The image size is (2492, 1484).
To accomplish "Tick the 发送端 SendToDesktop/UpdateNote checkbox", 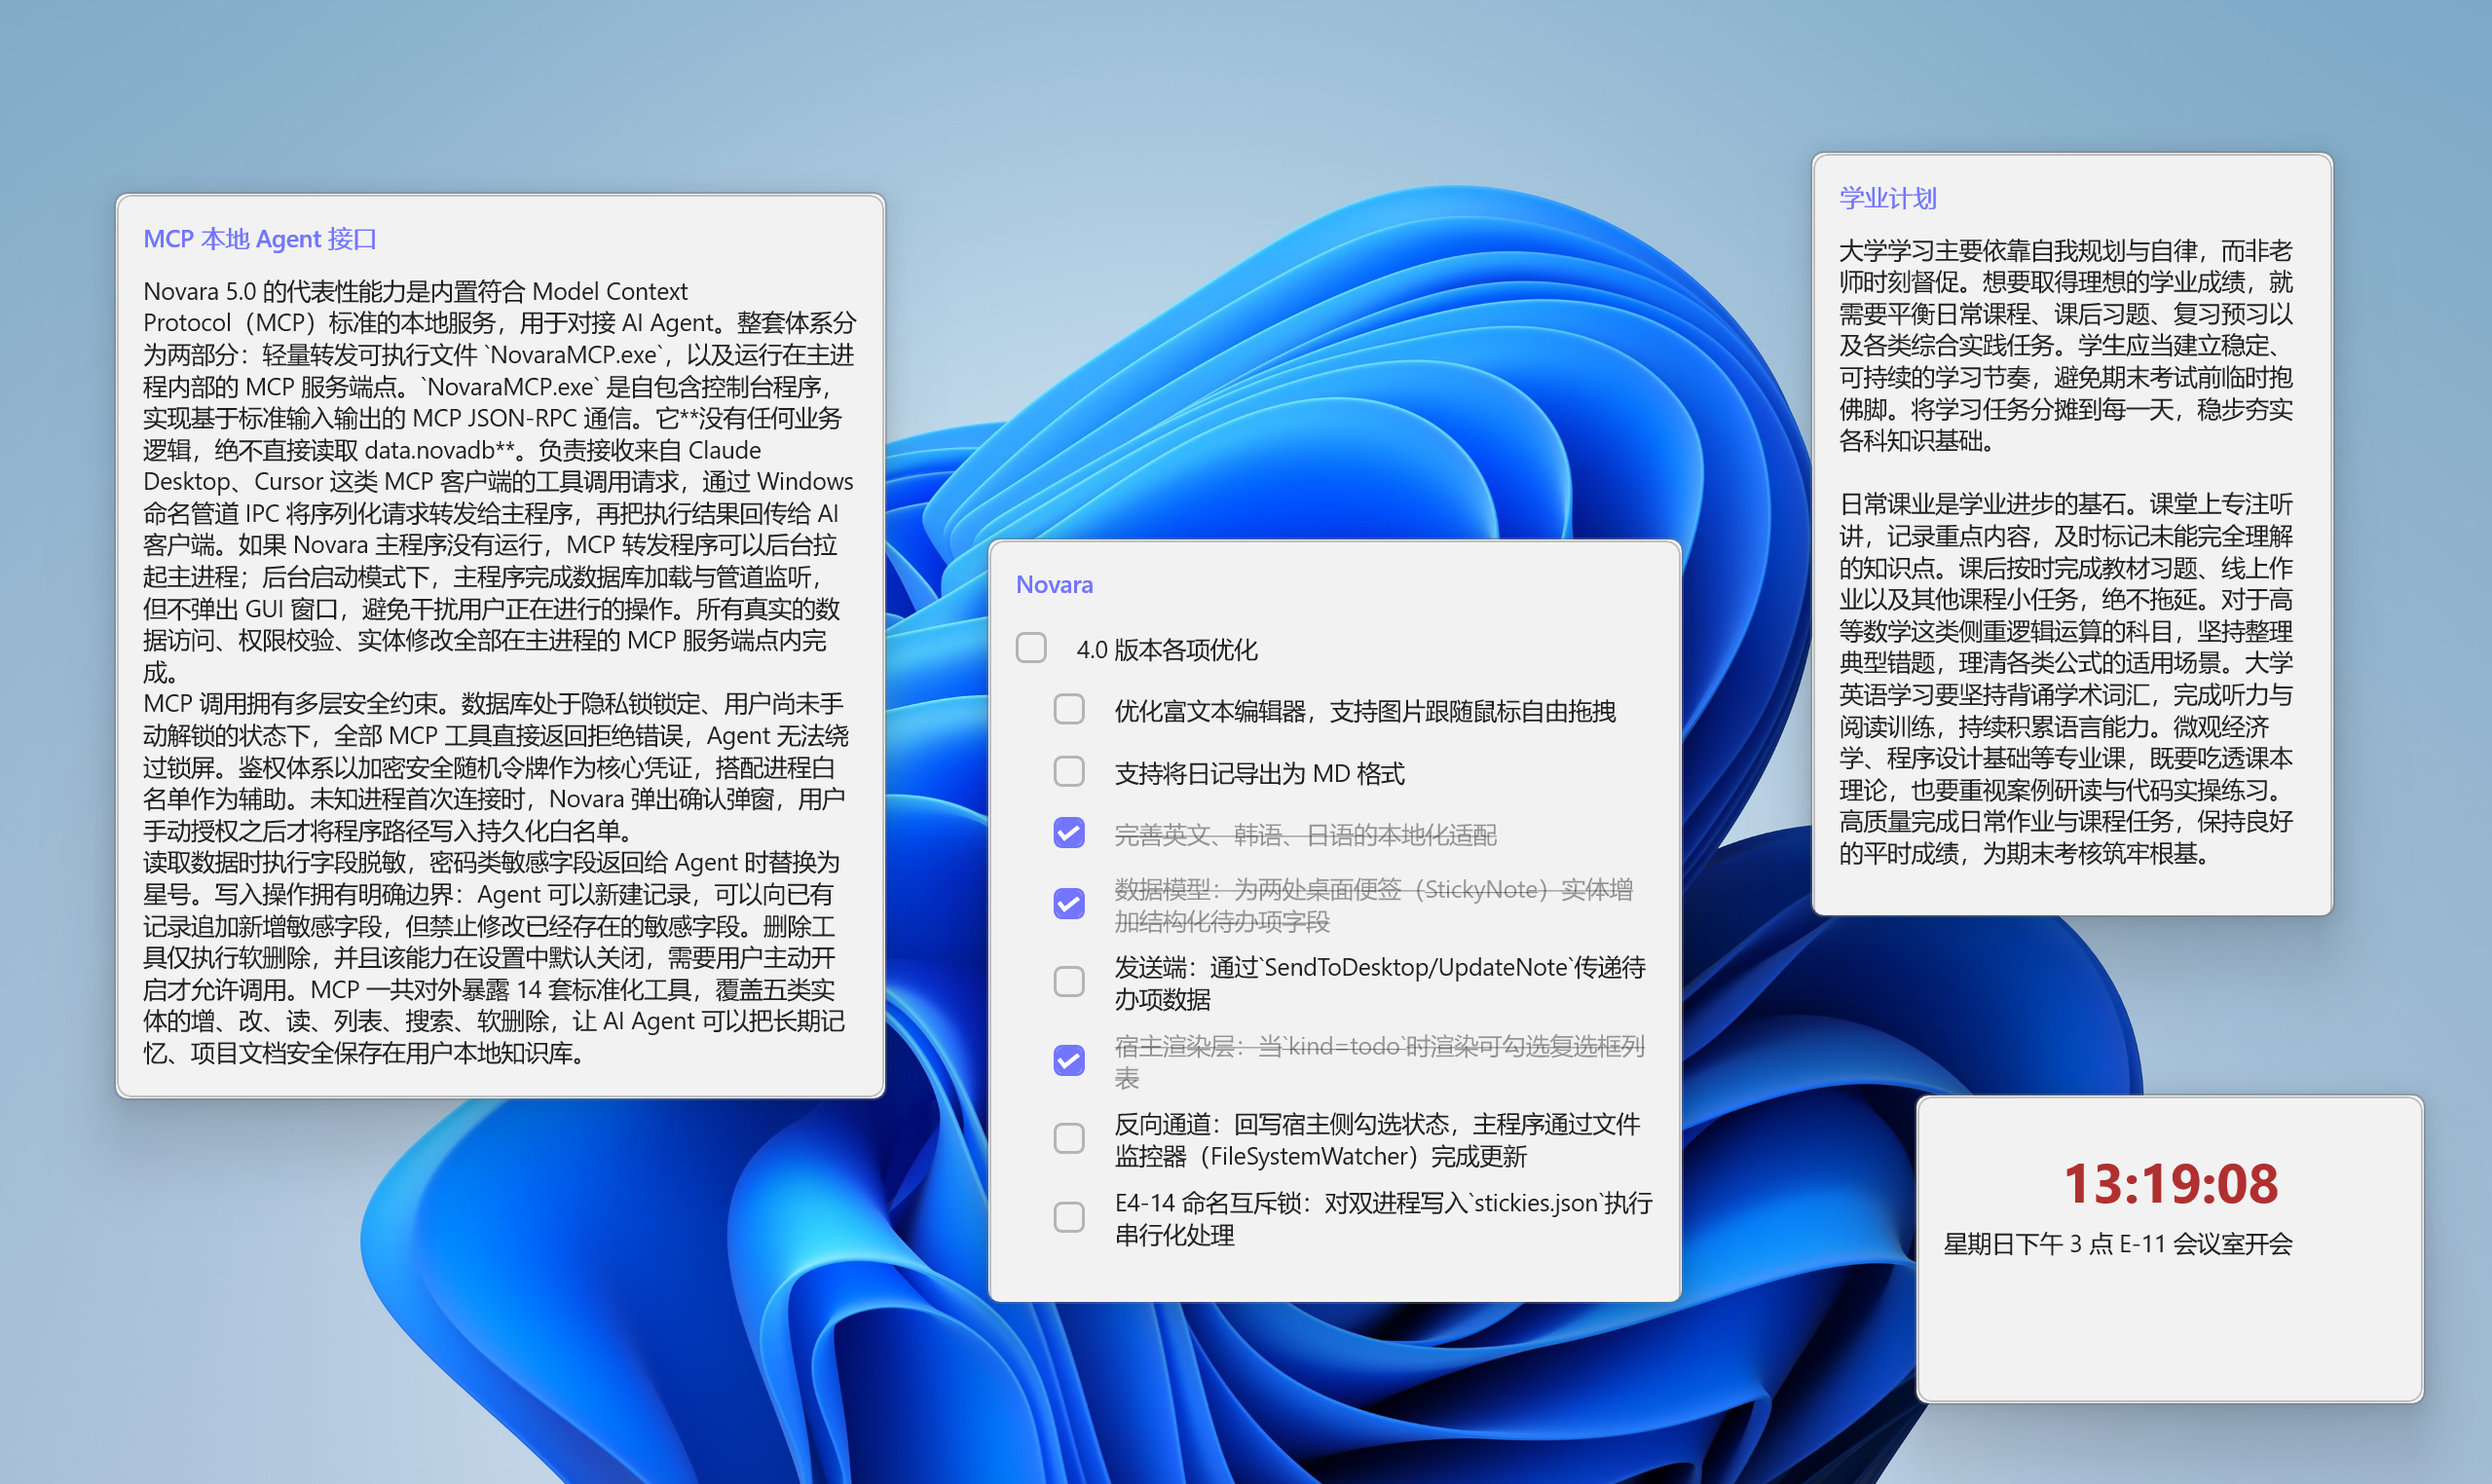I will coord(1069,982).
